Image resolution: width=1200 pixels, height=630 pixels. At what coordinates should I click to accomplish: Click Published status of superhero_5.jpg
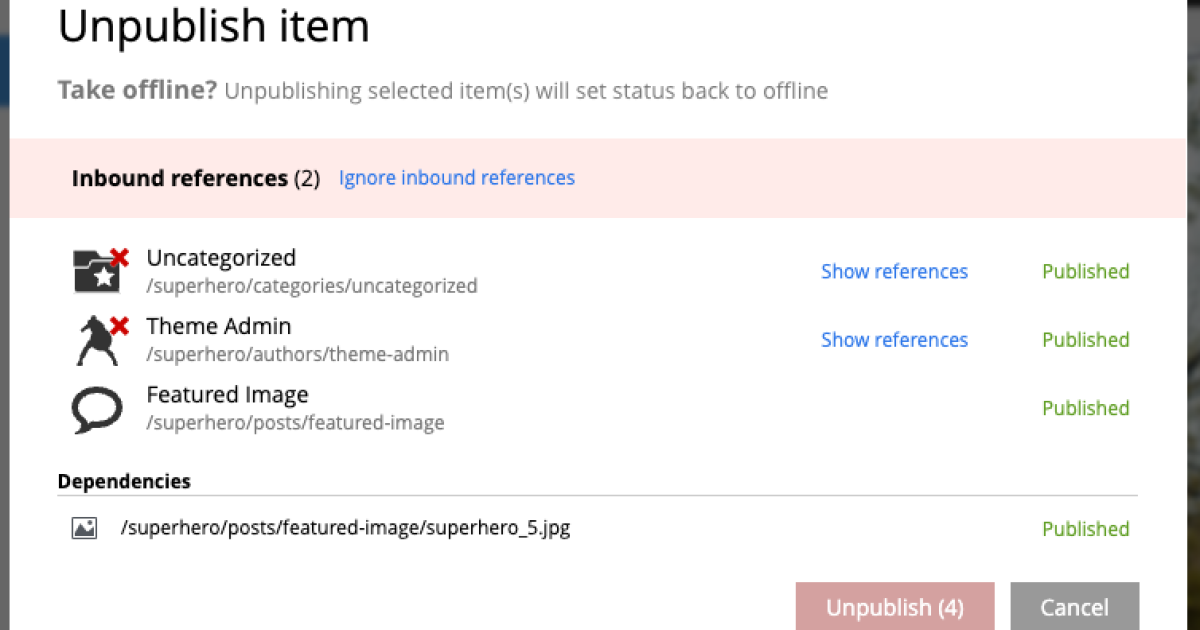[1085, 529]
